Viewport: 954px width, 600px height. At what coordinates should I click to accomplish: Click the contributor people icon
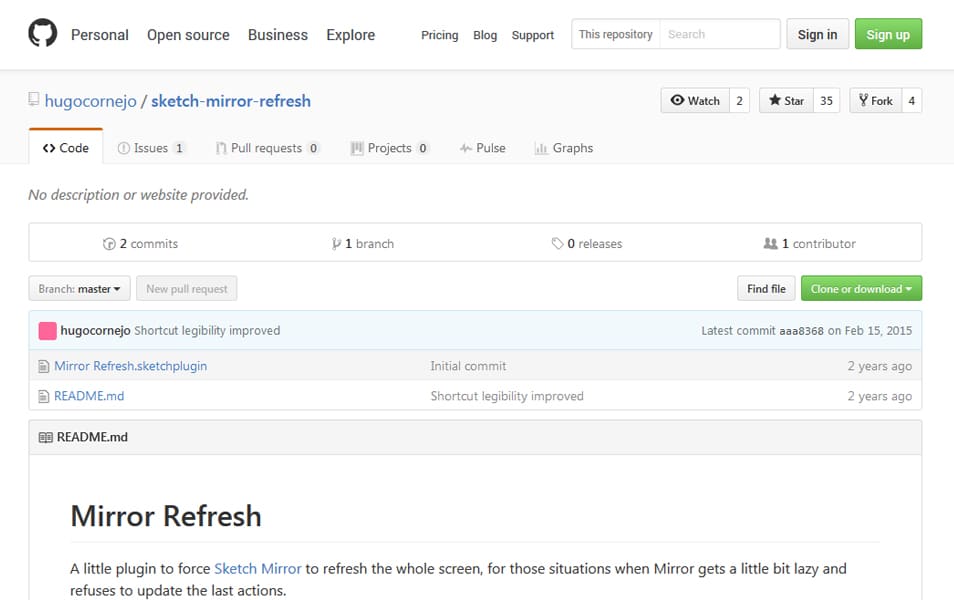point(770,244)
